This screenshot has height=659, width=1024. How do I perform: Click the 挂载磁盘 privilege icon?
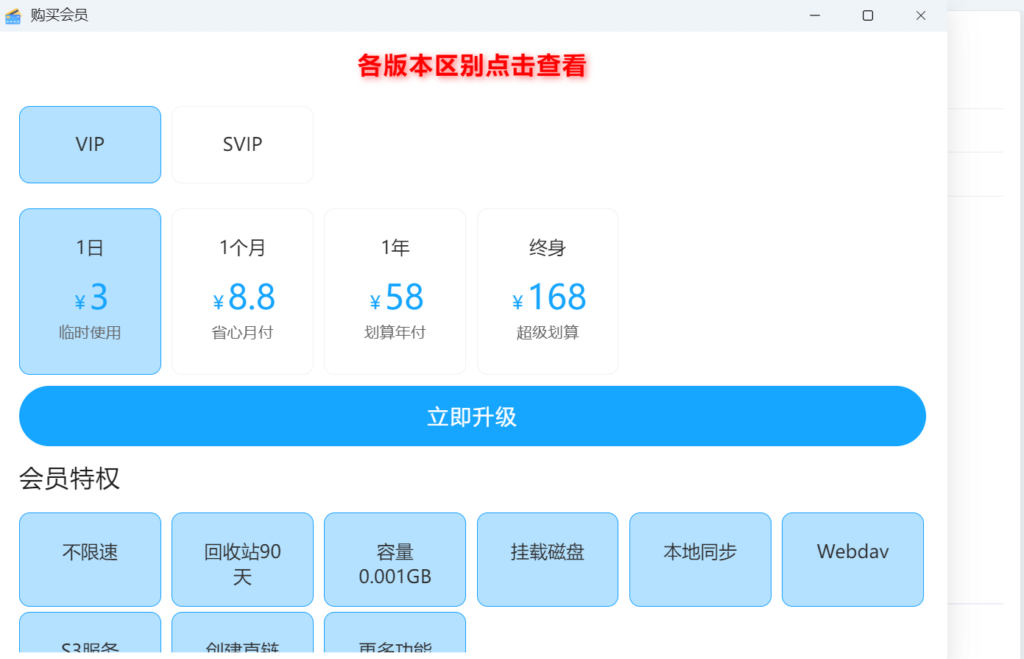point(547,559)
